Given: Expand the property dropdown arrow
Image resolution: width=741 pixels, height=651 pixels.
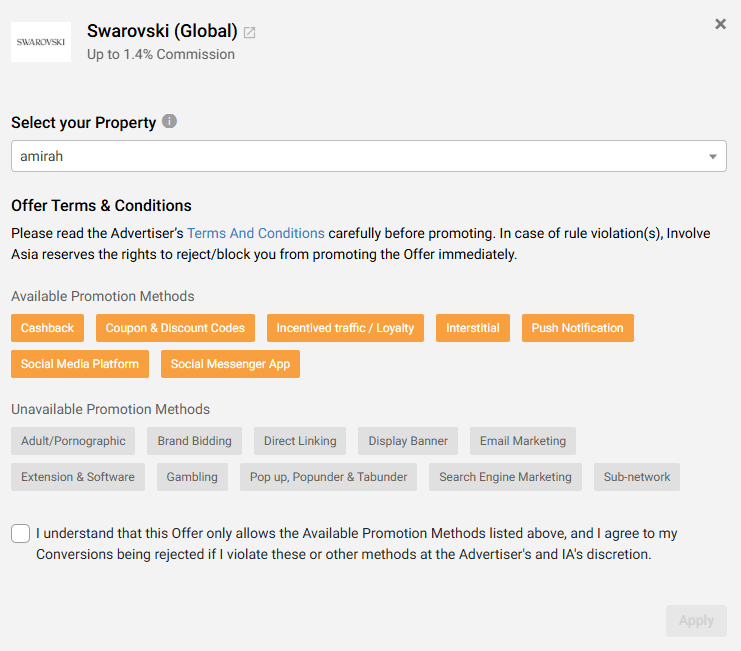Looking at the screenshot, I should click(713, 157).
